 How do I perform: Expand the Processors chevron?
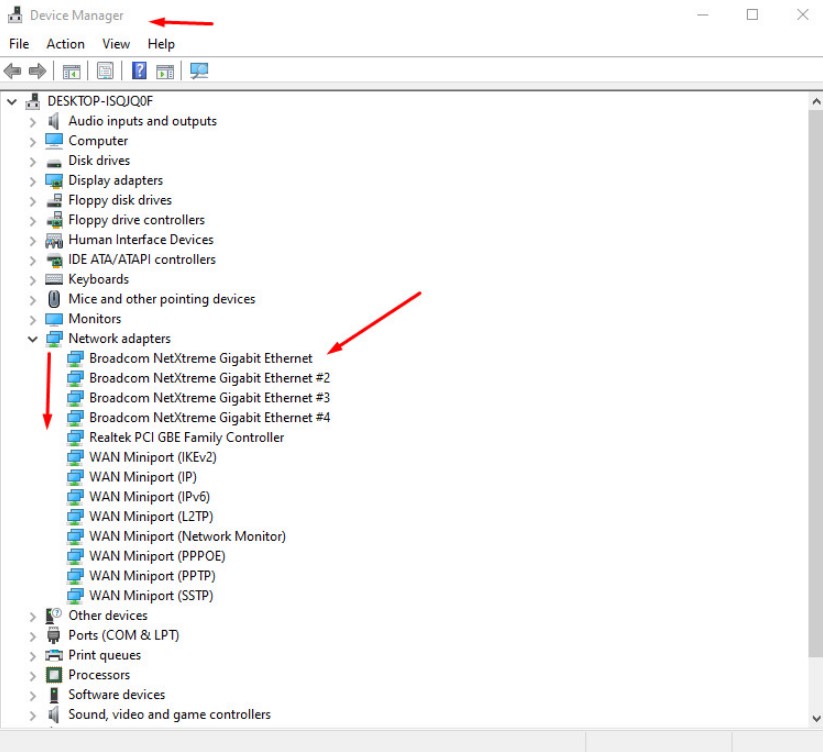click(x=33, y=676)
